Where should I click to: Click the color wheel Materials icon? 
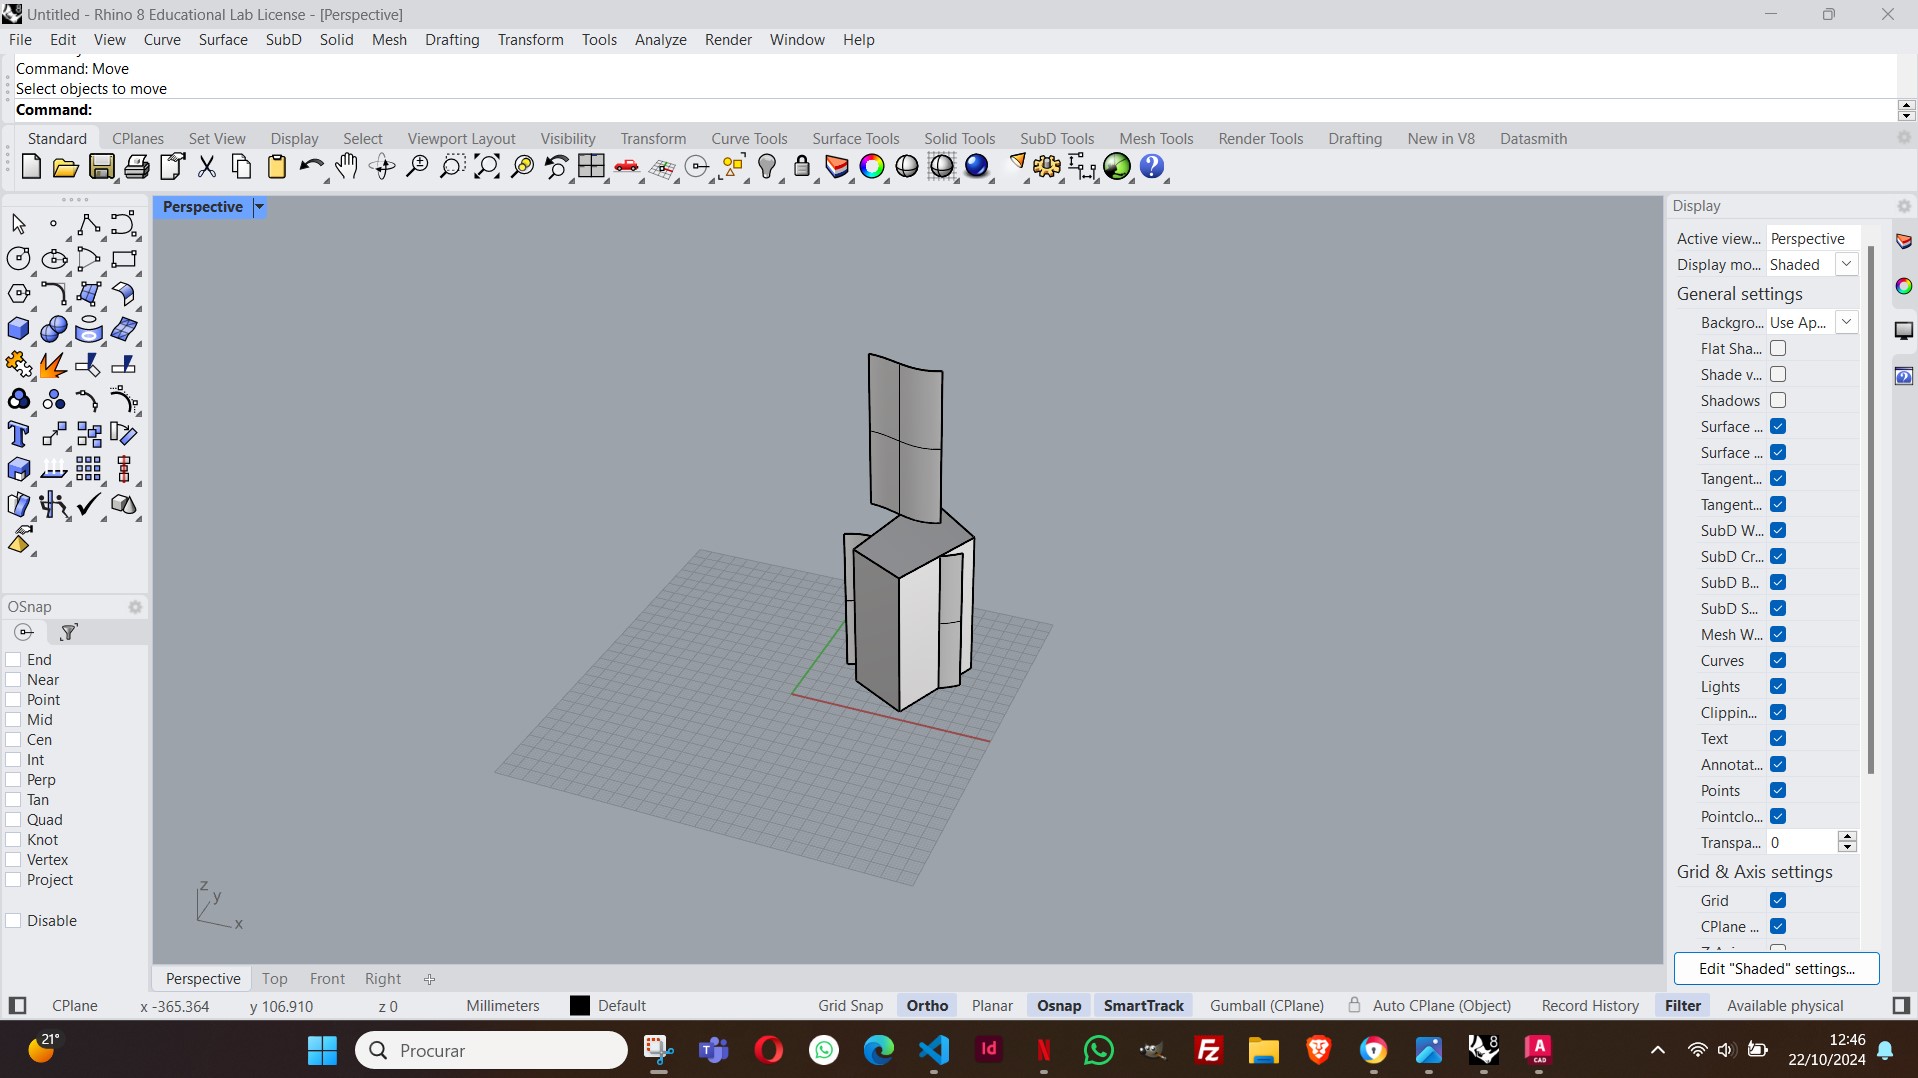(x=872, y=167)
